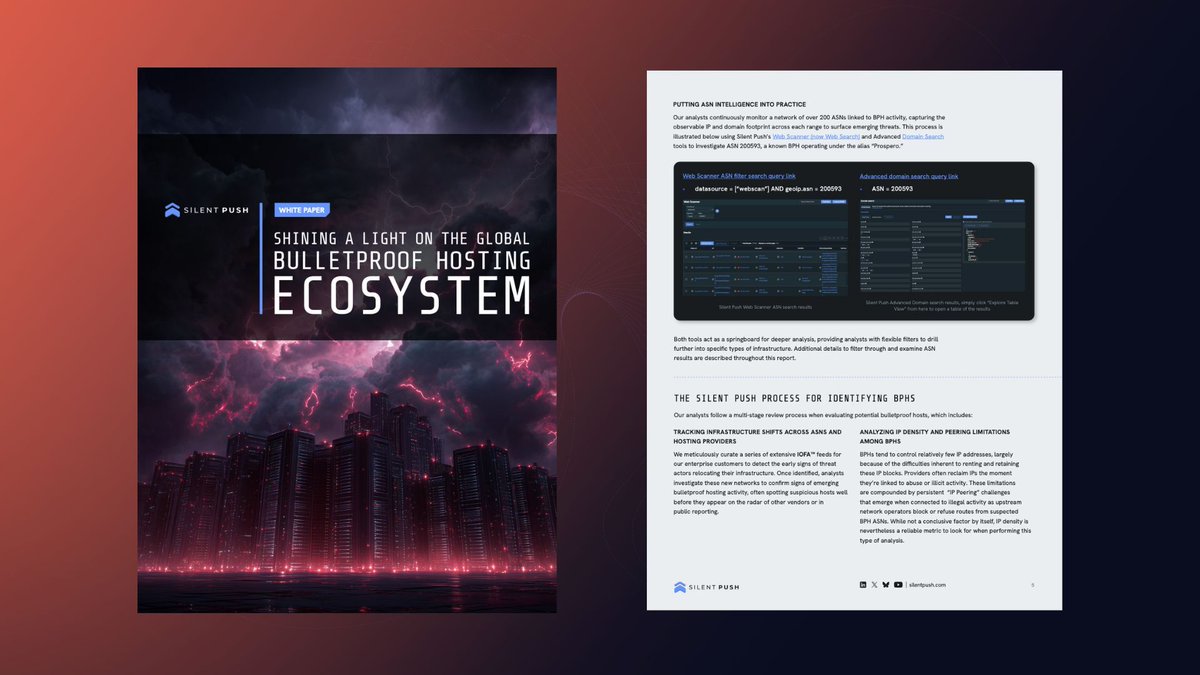
Task: Open the YouTube icon in the footer
Action: pos(898,584)
